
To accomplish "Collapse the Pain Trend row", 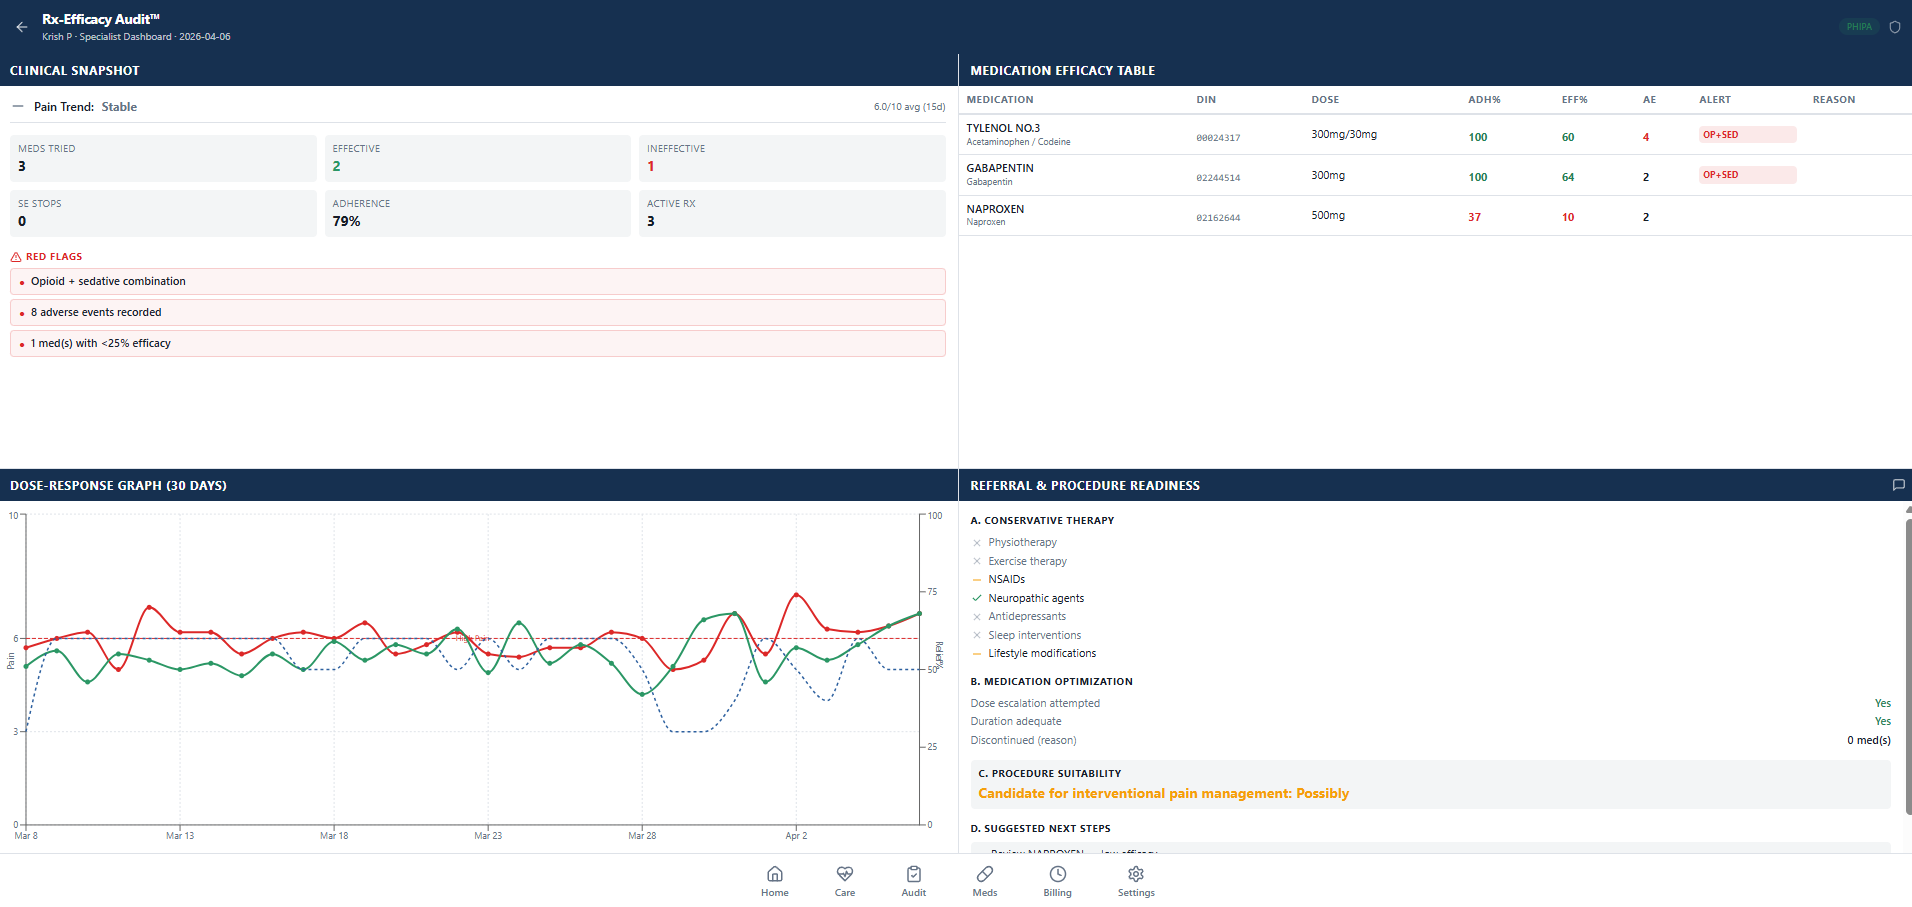I will [18, 106].
